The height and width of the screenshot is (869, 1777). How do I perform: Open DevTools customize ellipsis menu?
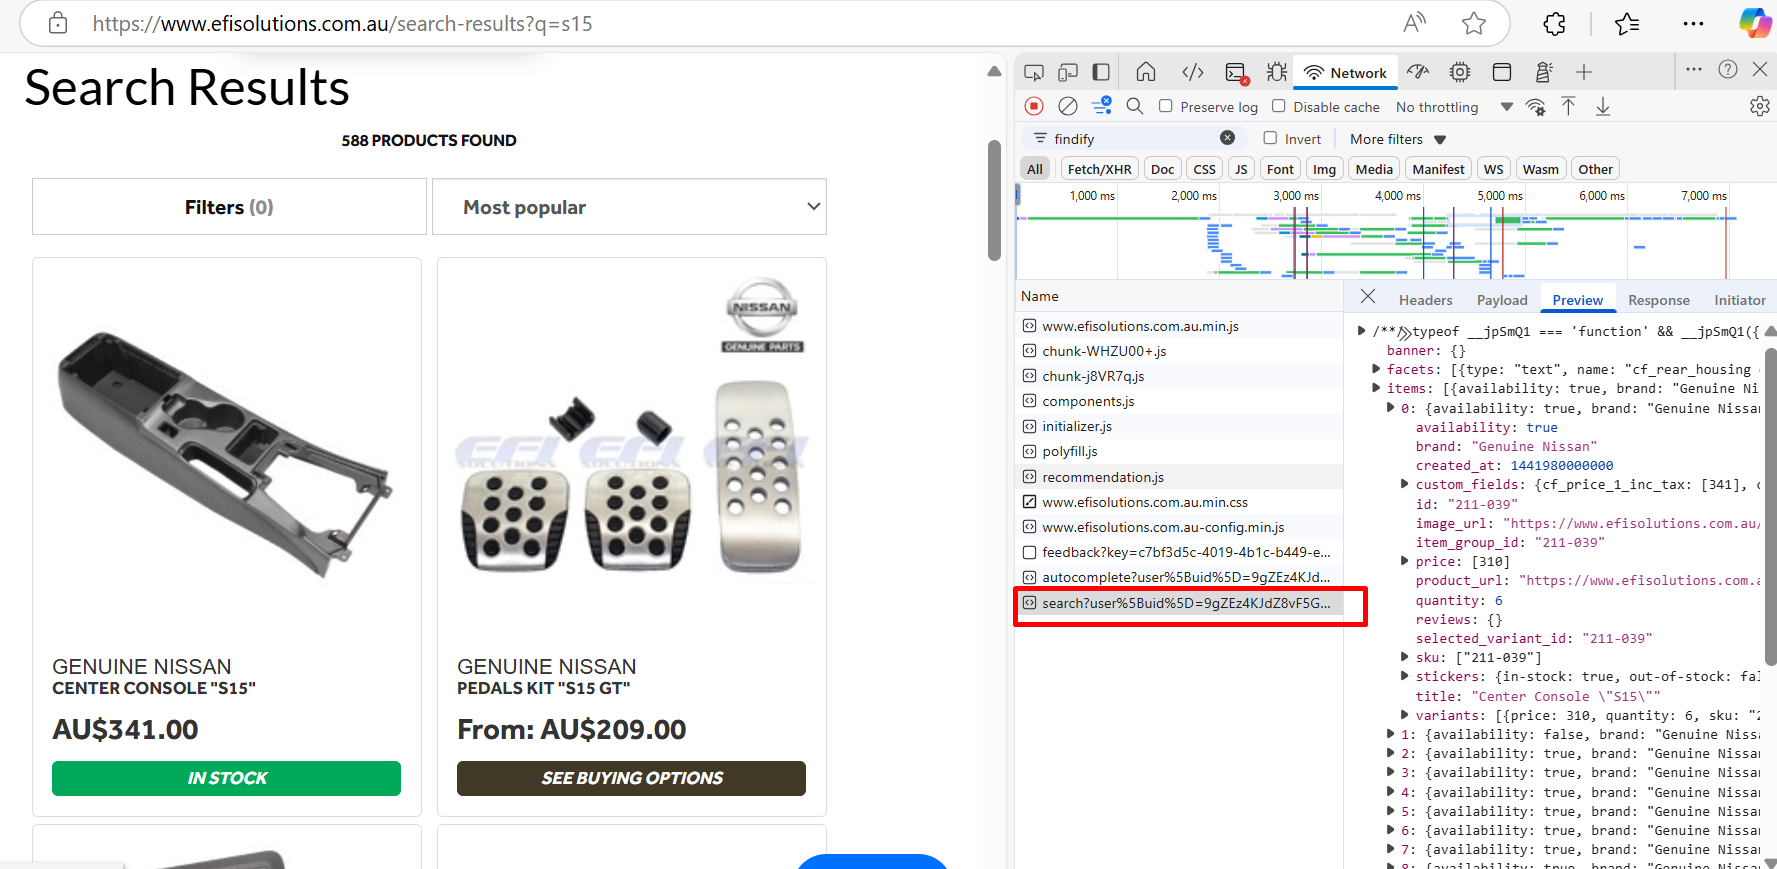(1693, 70)
